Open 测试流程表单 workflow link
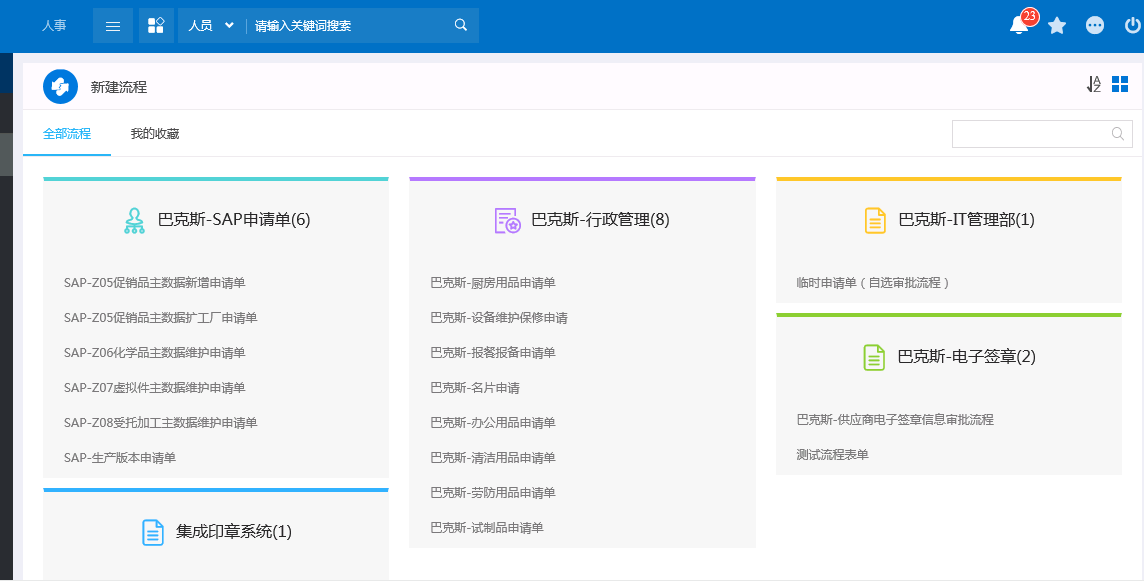Viewport: 1144px width, 581px height. [x=832, y=455]
